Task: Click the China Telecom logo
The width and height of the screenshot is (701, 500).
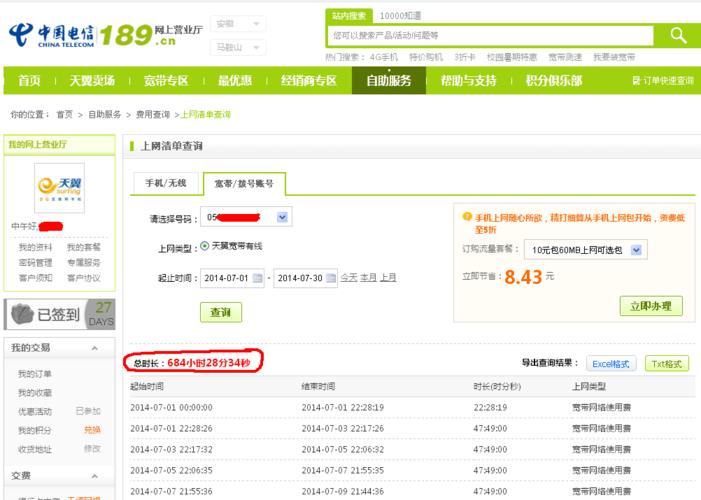Action: (x=52, y=35)
